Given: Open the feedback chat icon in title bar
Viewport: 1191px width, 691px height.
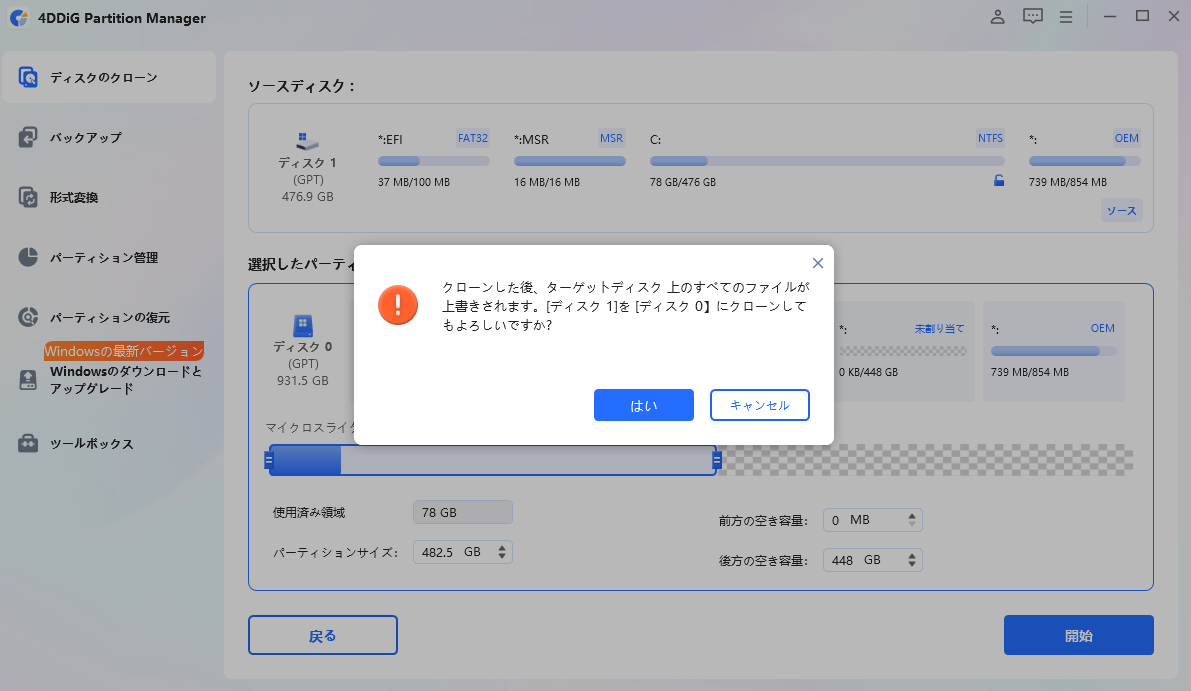Looking at the screenshot, I should point(1032,17).
